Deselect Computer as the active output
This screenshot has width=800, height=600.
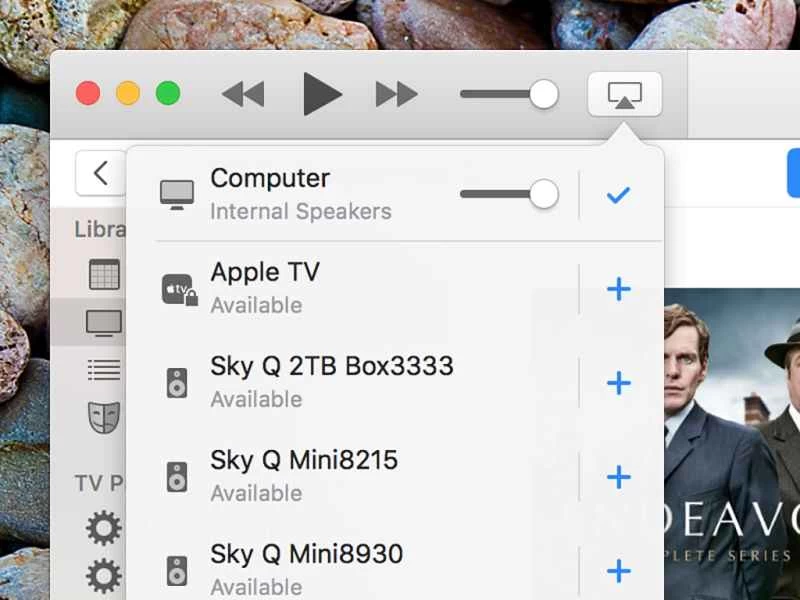click(618, 196)
